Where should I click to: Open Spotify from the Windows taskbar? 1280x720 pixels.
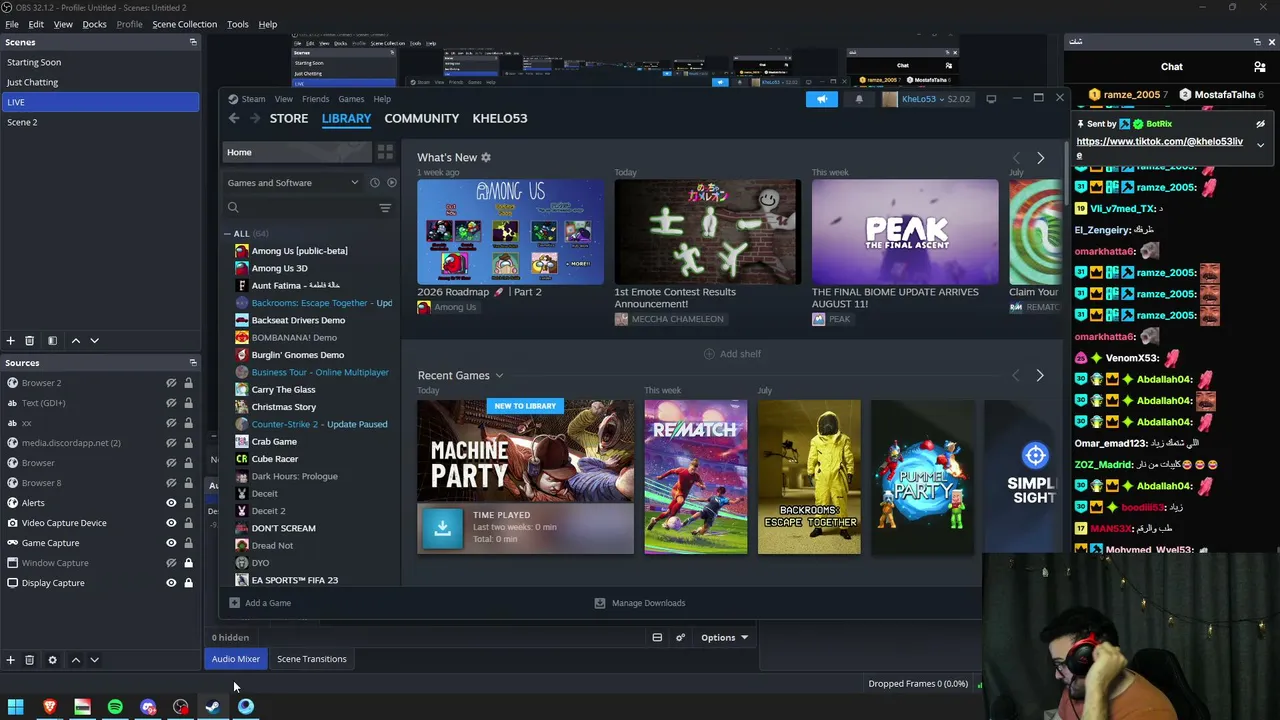115,707
